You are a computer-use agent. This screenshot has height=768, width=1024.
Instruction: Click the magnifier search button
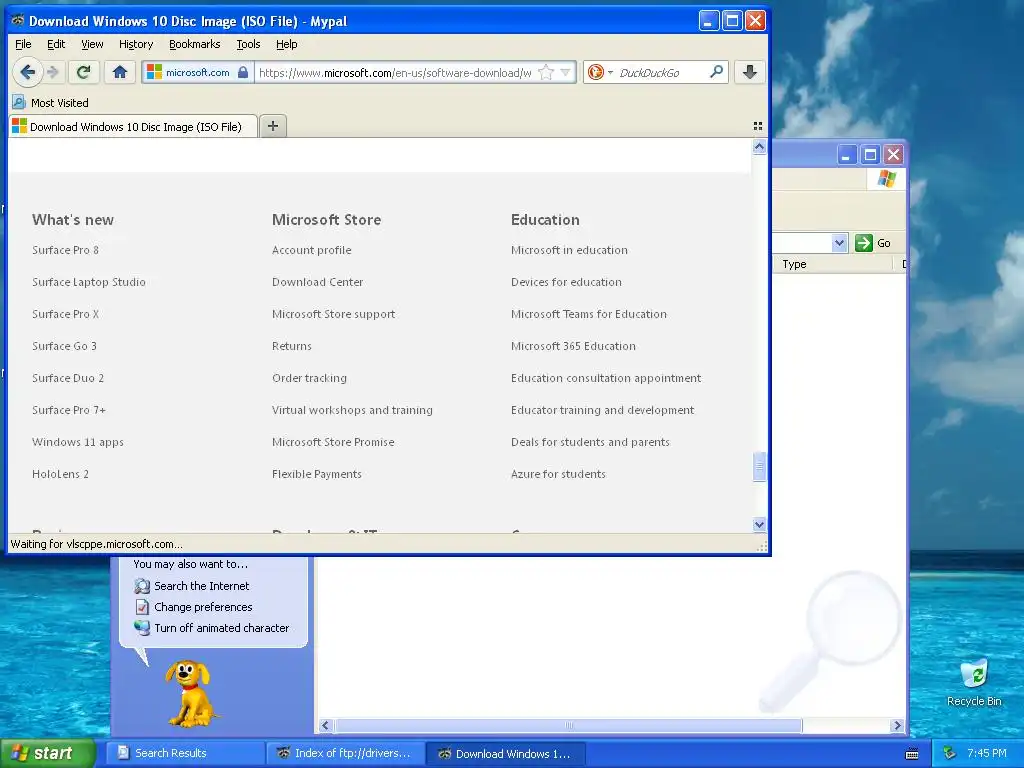[x=716, y=72]
